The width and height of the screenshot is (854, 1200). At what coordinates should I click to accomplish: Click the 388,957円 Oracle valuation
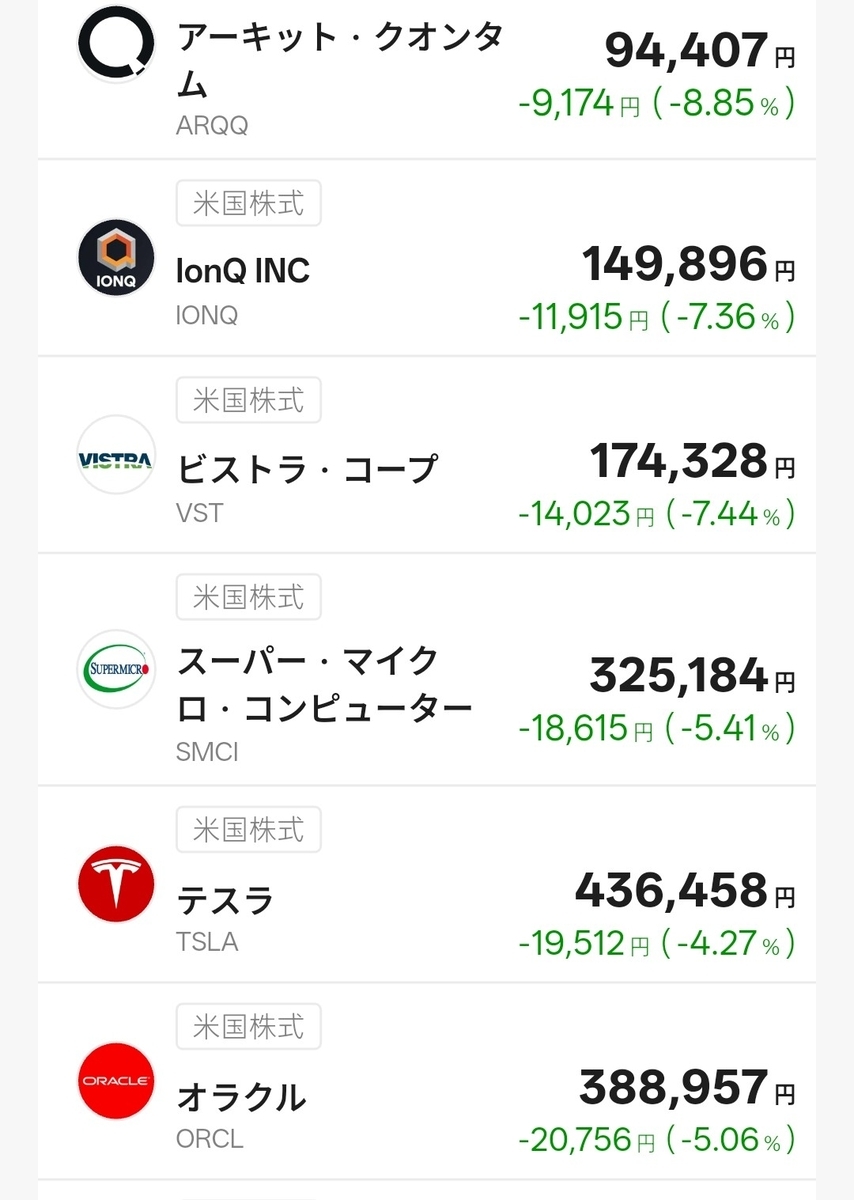(686, 1086)
